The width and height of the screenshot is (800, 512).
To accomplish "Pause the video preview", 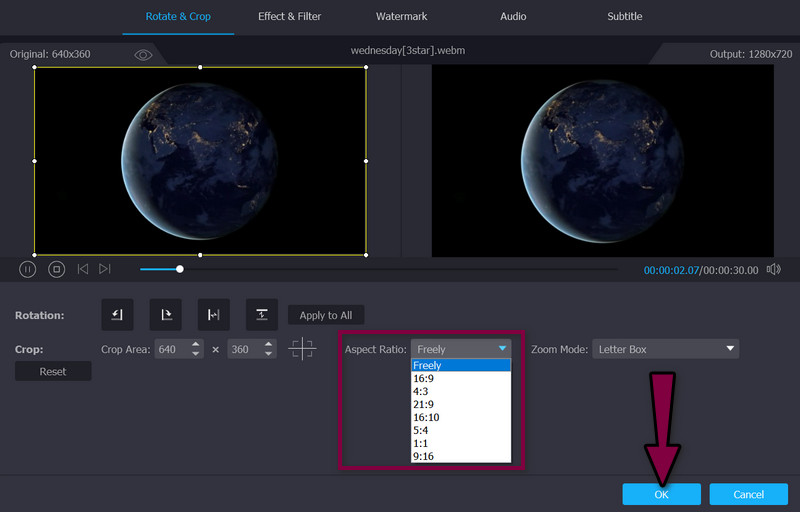I will 28,269.
